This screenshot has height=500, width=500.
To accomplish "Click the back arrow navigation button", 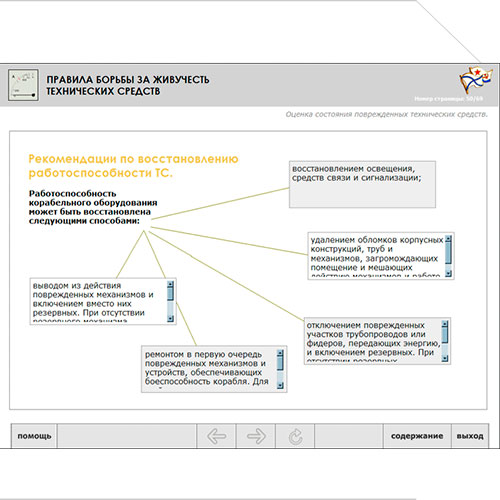I will tap(216, 436).
